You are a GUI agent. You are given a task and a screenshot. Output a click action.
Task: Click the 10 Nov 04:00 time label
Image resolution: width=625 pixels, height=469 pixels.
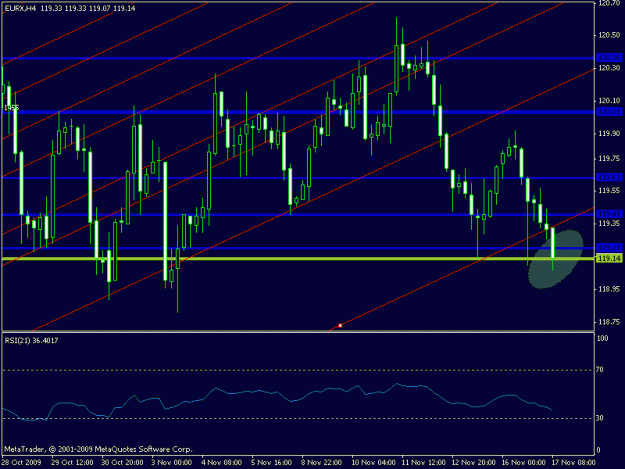[373, 463]
